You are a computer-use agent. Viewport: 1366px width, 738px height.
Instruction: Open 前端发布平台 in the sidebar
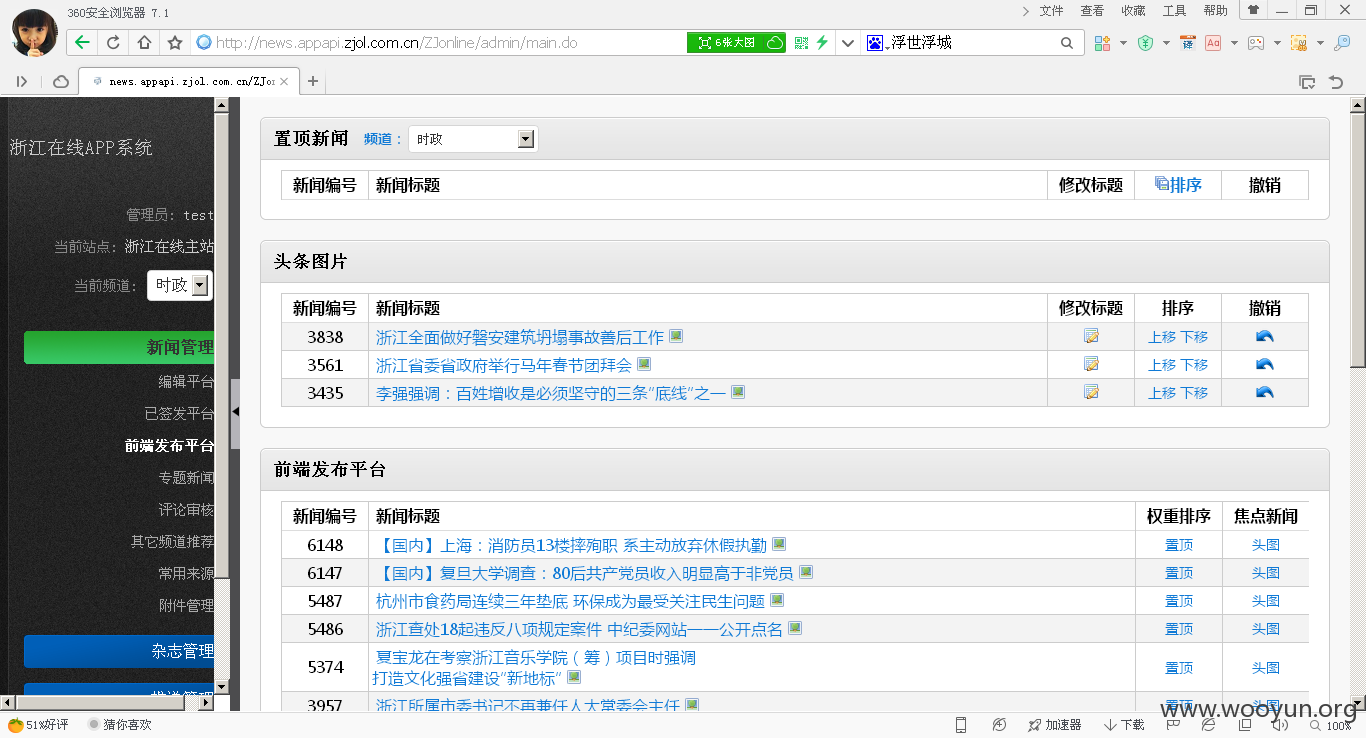coord(169,445)
